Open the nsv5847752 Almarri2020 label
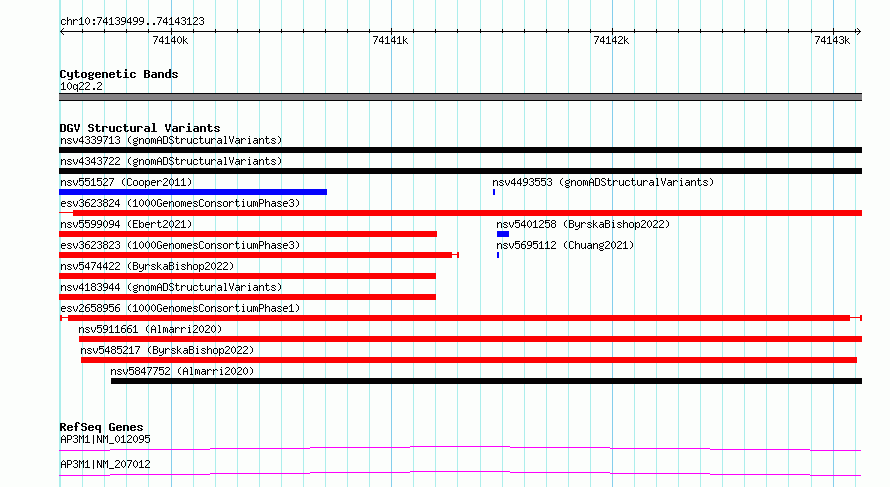Image resolution: width=890 pixels, height=487 pixels. 182,371
